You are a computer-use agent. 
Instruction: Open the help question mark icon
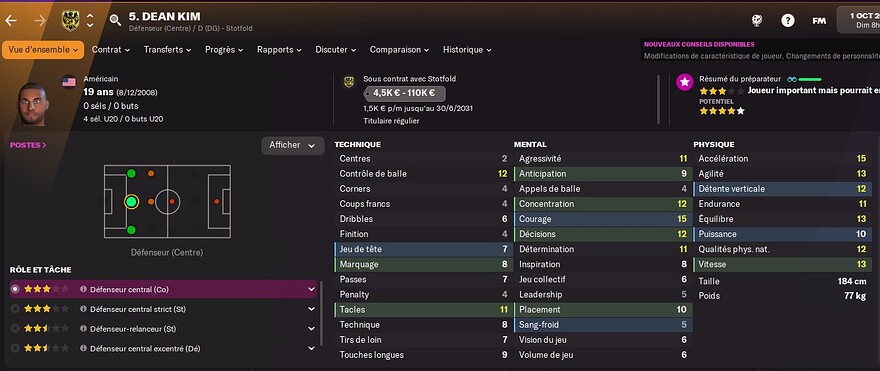[787, 21]
